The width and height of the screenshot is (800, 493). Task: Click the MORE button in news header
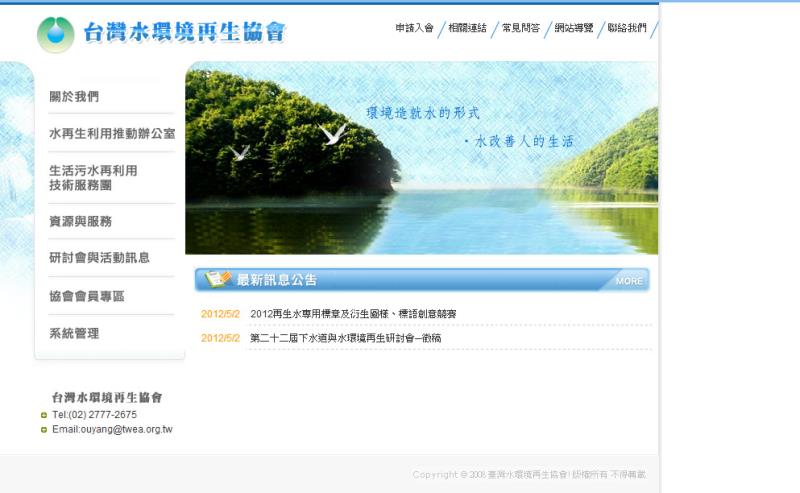point(629,281)
